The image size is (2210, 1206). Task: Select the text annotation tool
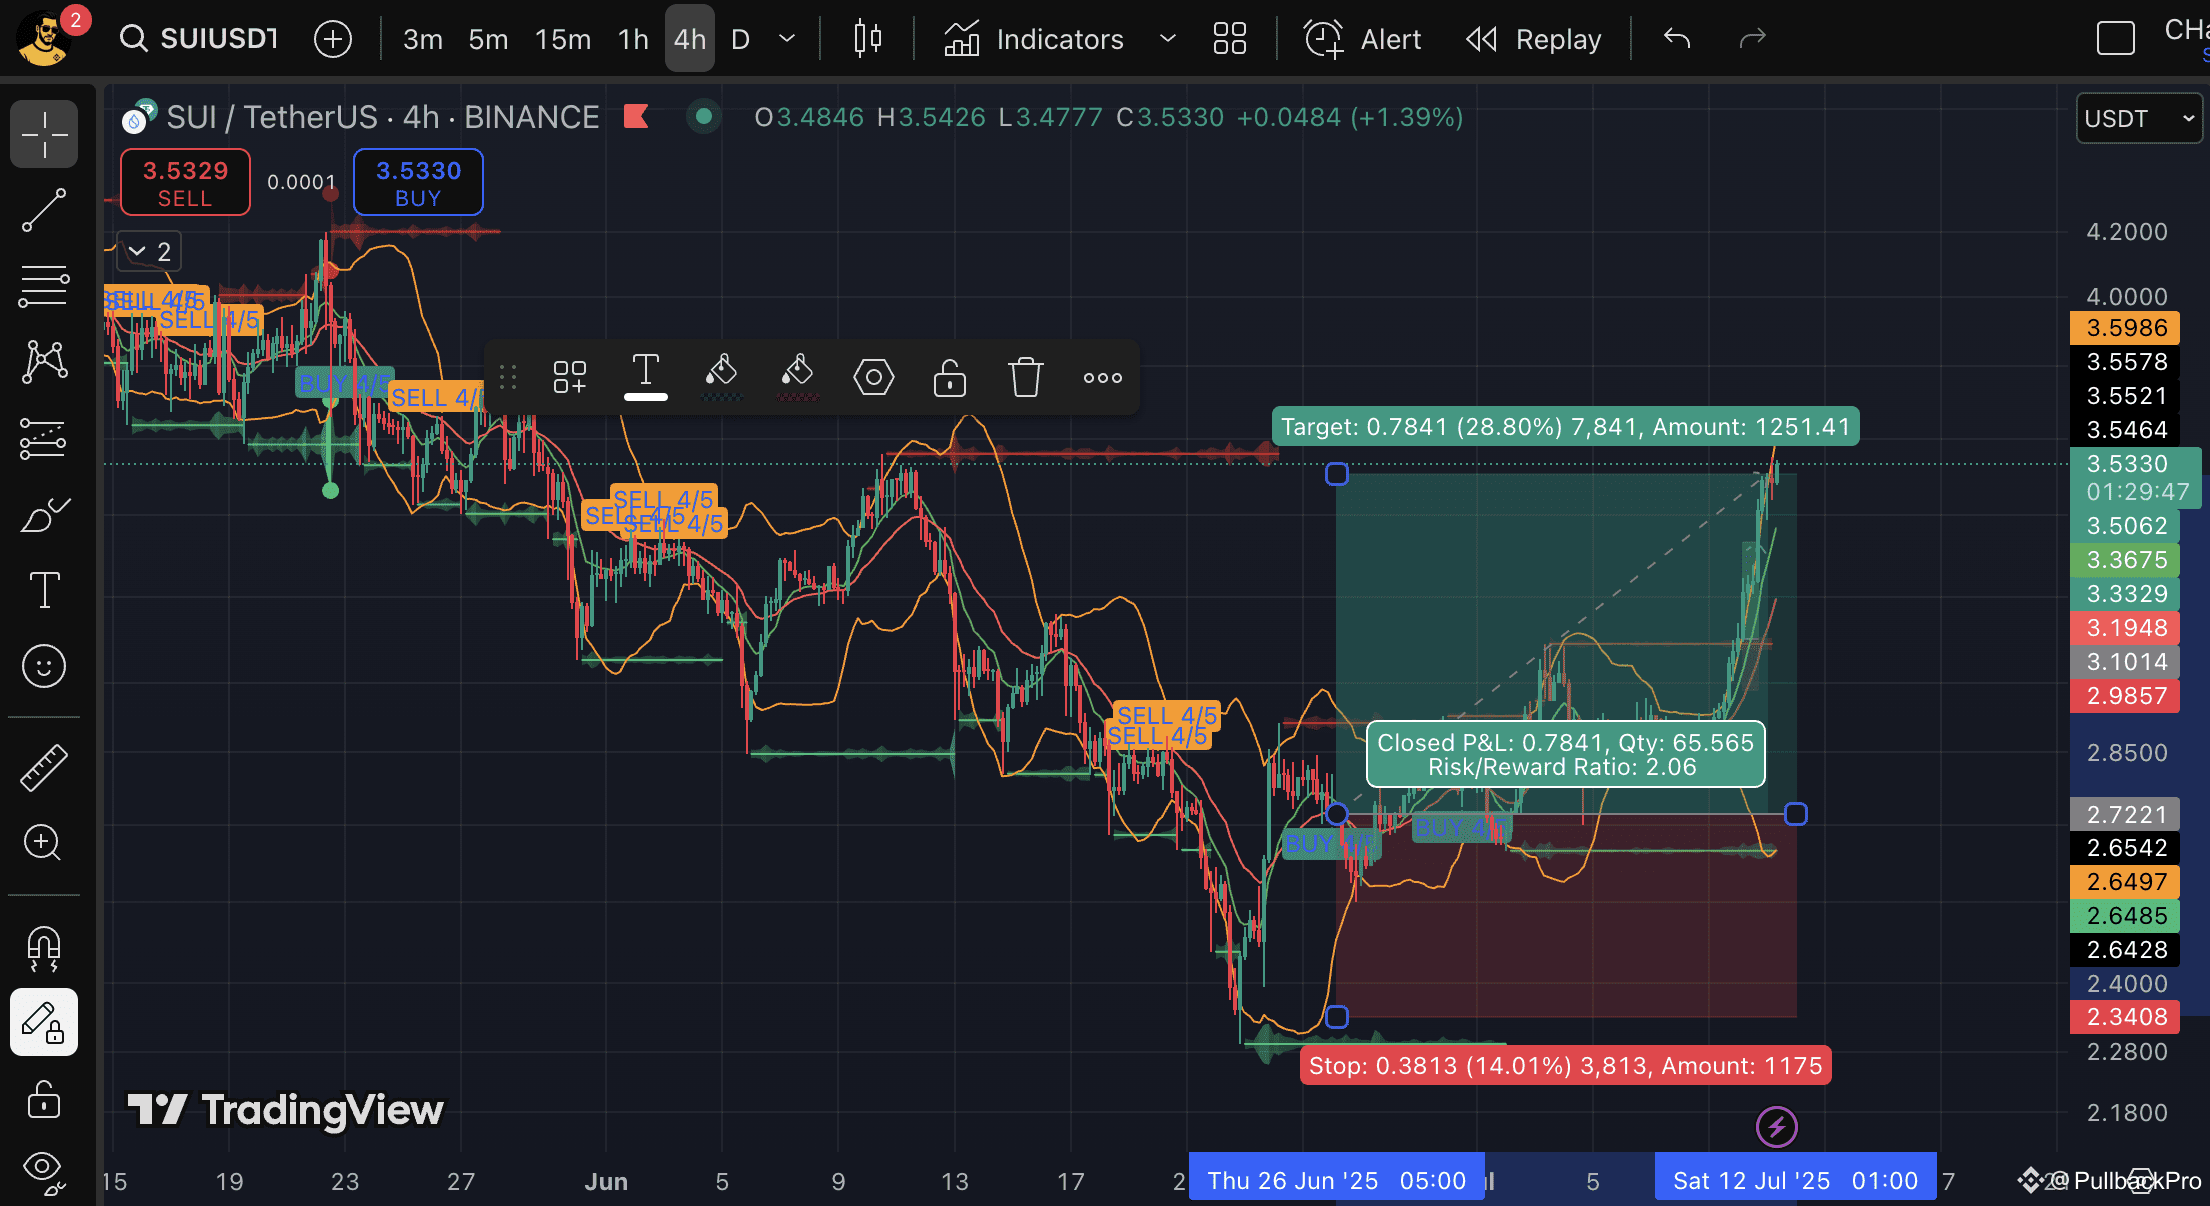click(x=44, y=590)
